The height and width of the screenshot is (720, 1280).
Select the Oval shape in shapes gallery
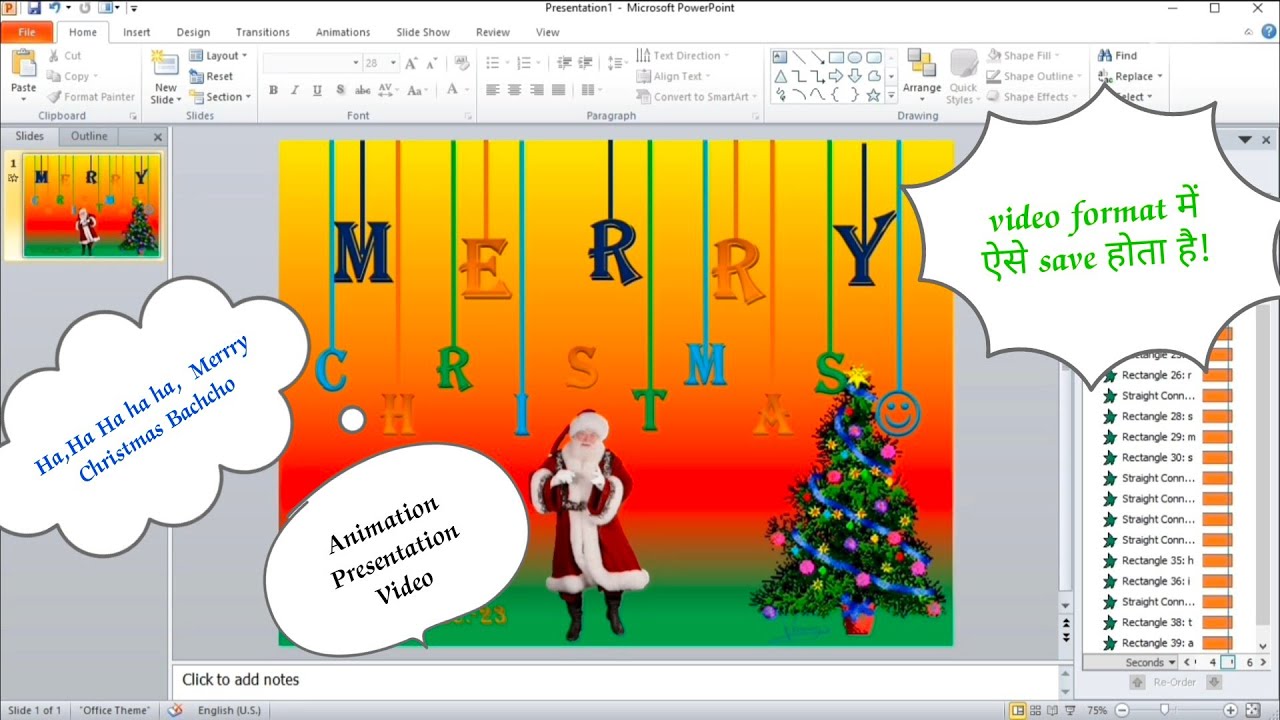pyautogui.click(x=855, y=57)
